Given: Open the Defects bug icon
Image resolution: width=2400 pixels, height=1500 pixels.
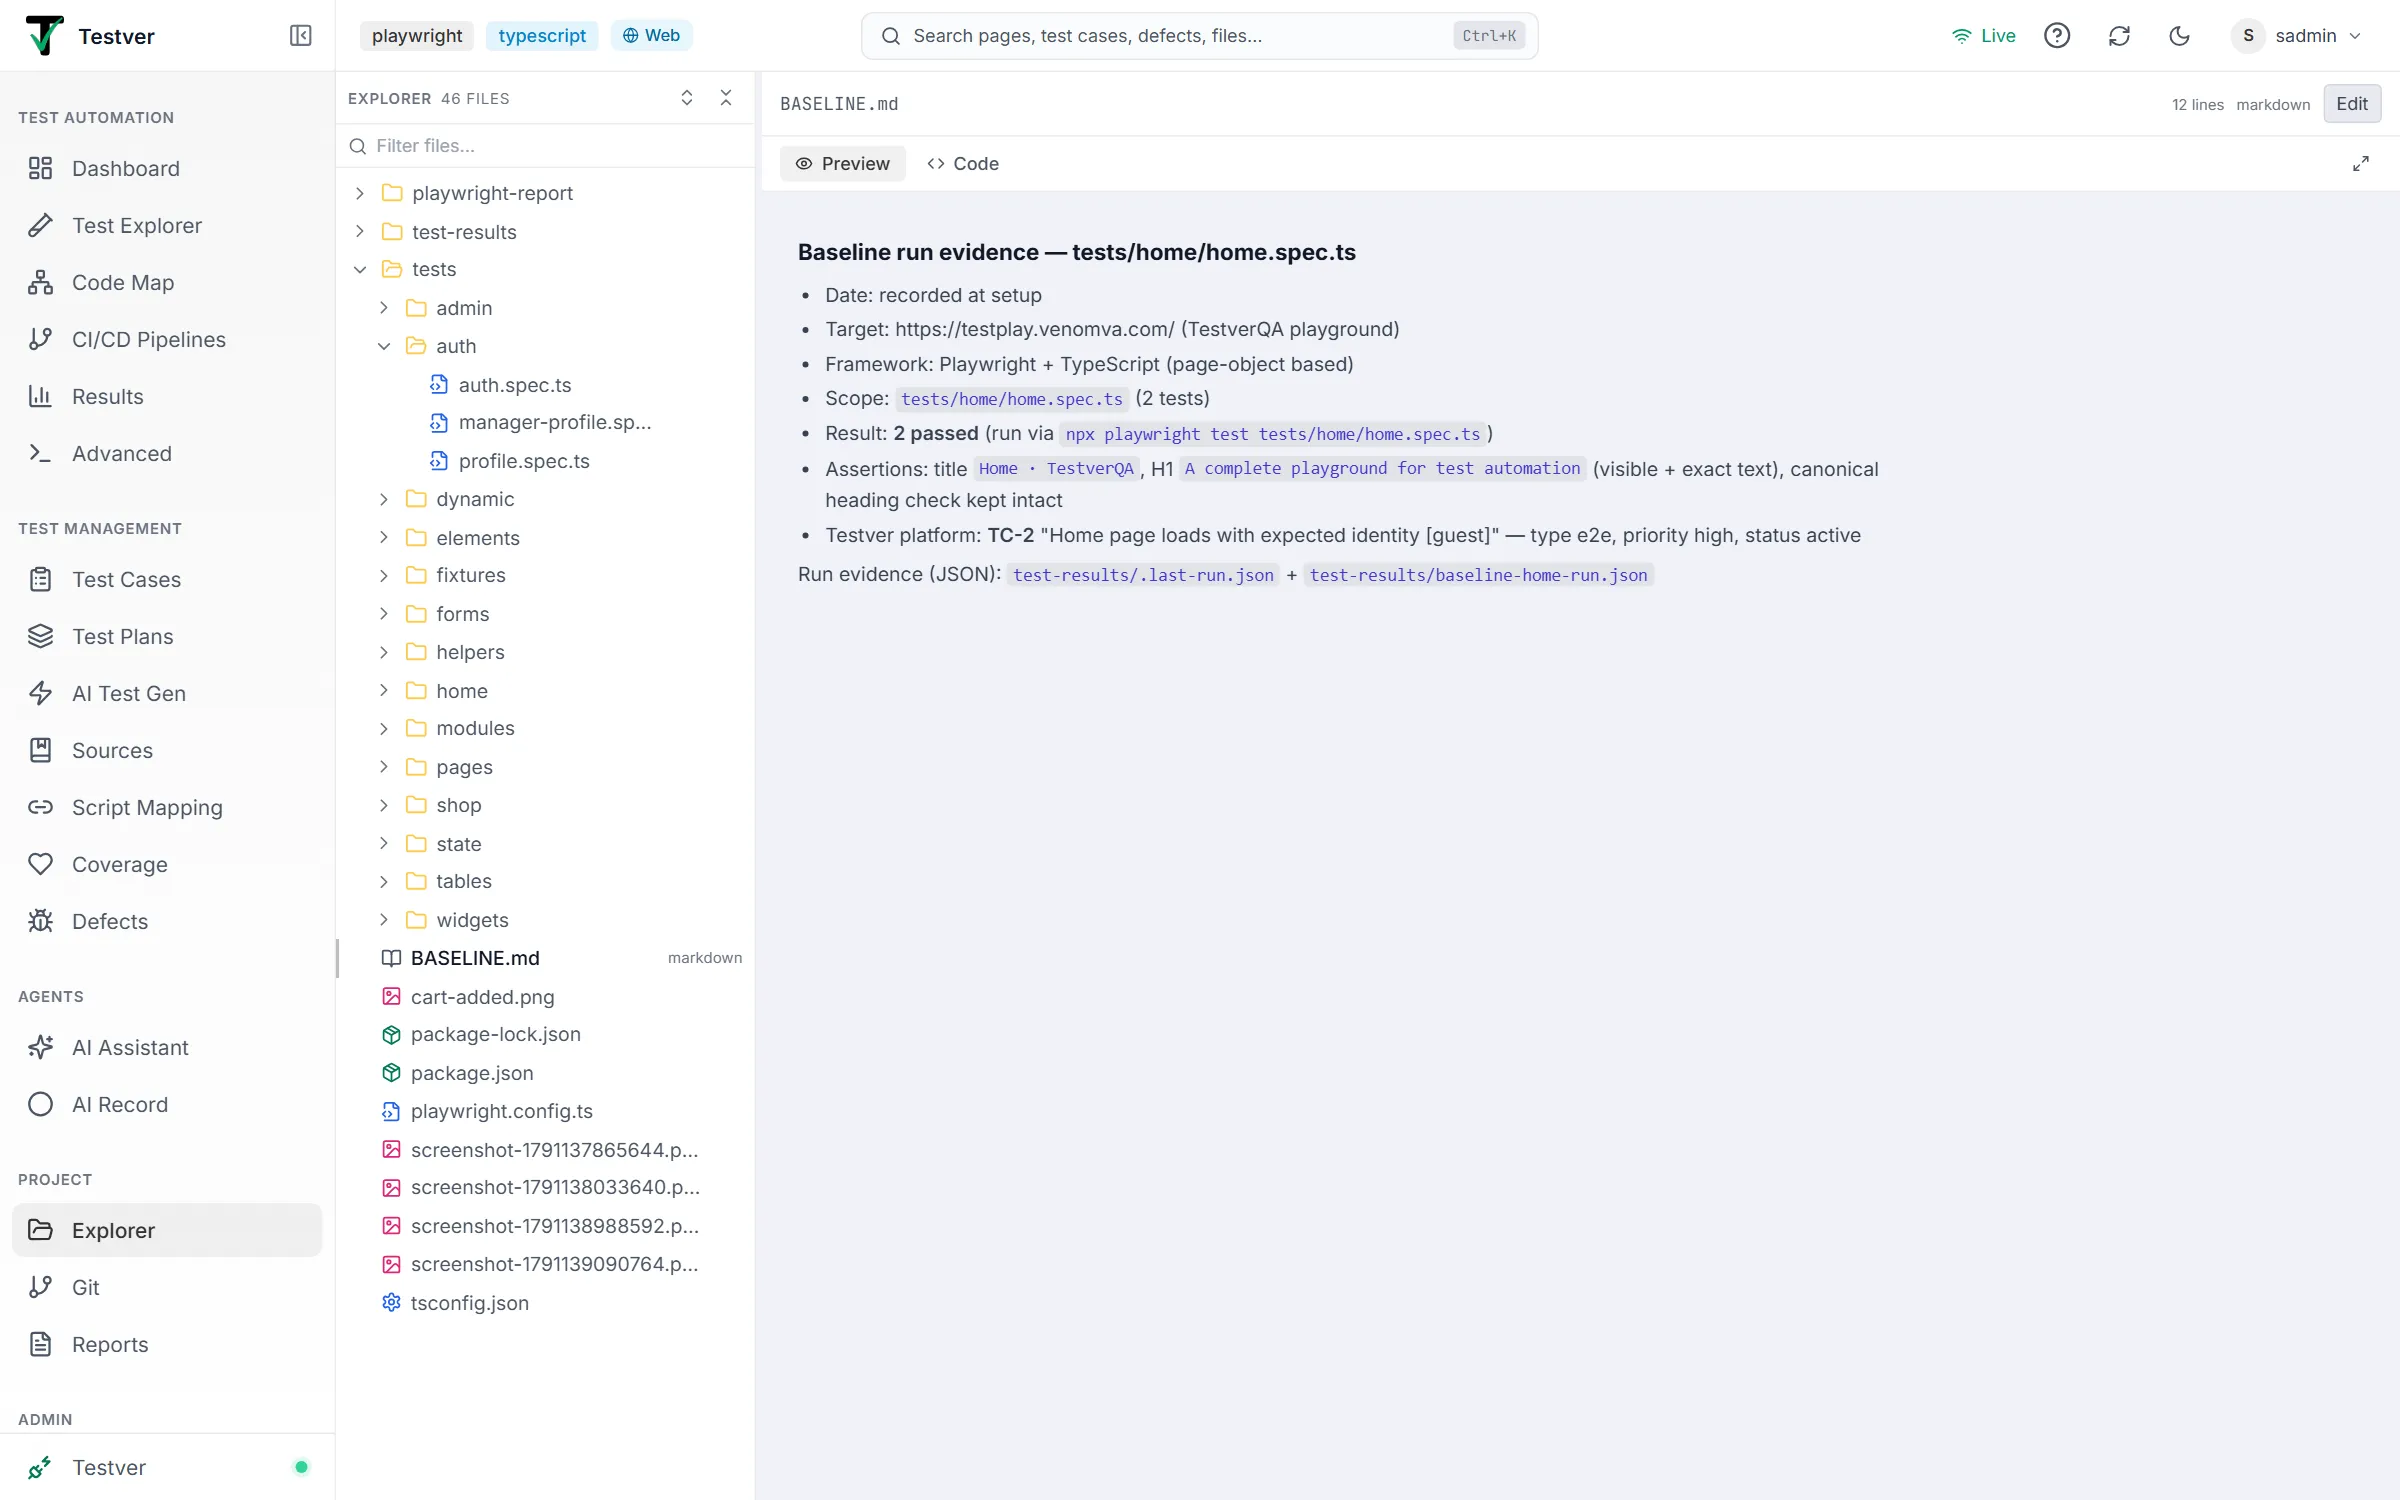Looking at the screenshot, I should 40,921.
